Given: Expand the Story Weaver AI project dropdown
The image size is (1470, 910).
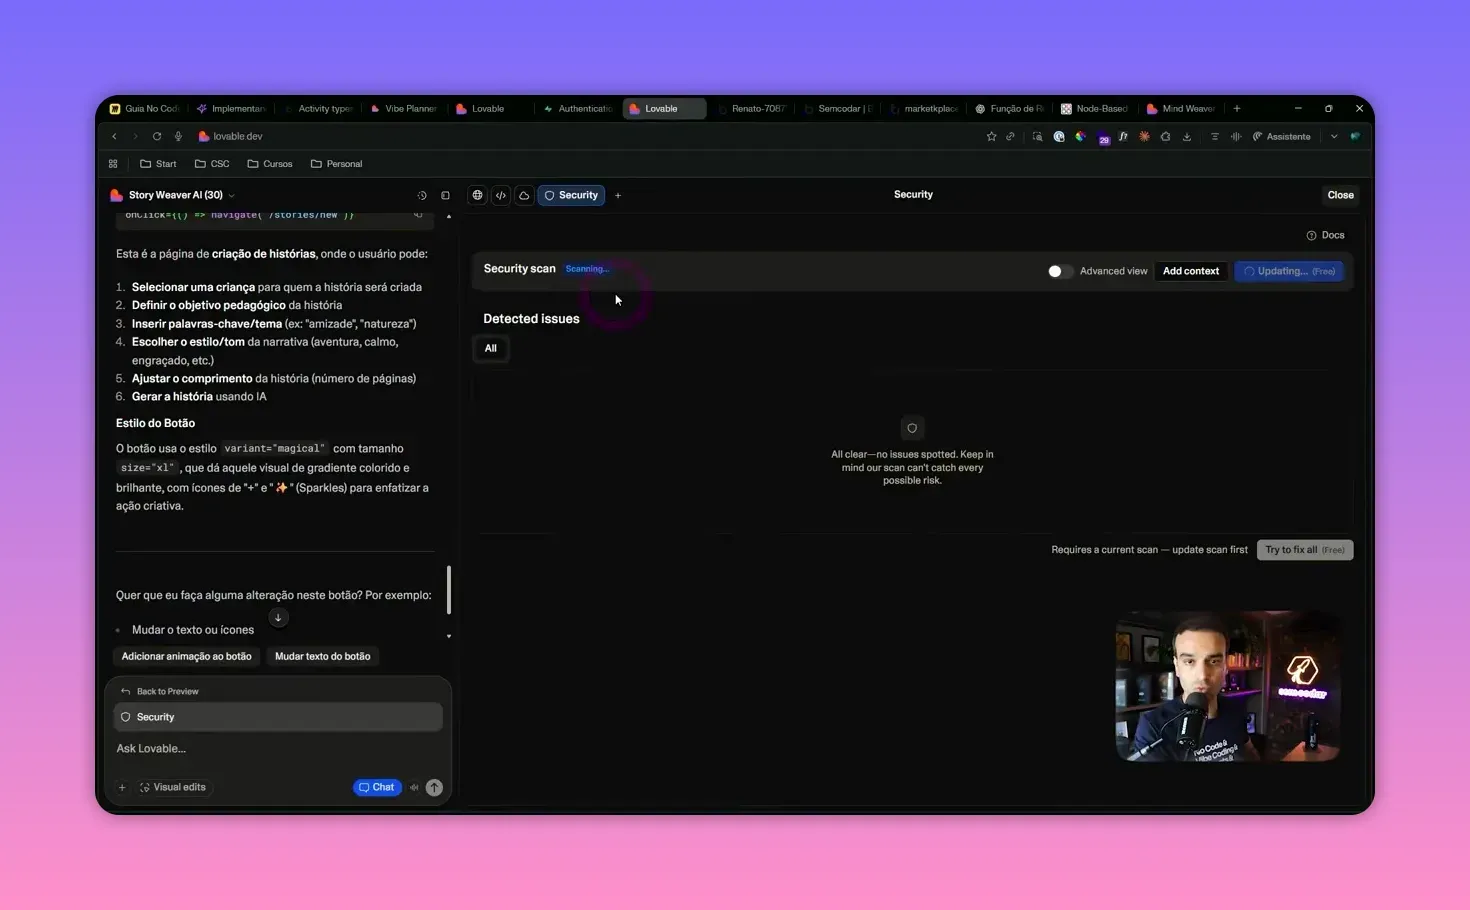Looking at the screenshot, I should click(232, 196).
